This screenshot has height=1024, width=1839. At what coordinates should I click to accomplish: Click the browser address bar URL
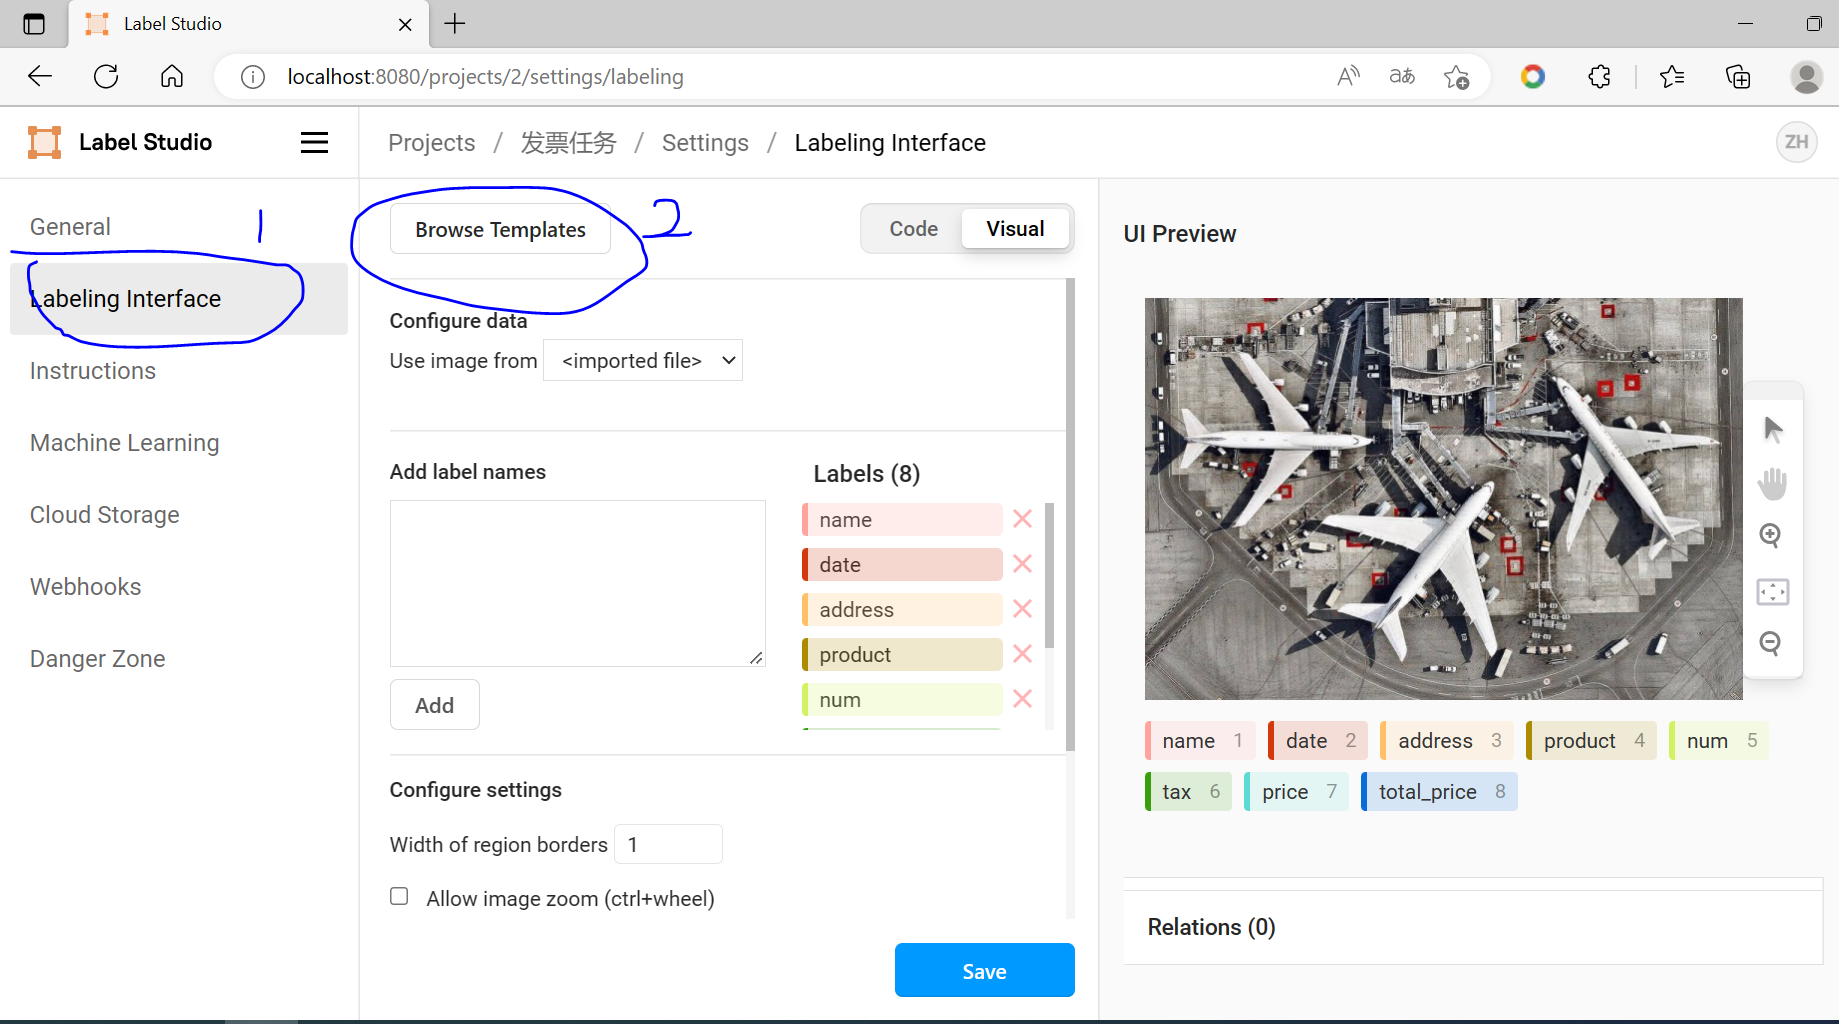tap(485, 77)
